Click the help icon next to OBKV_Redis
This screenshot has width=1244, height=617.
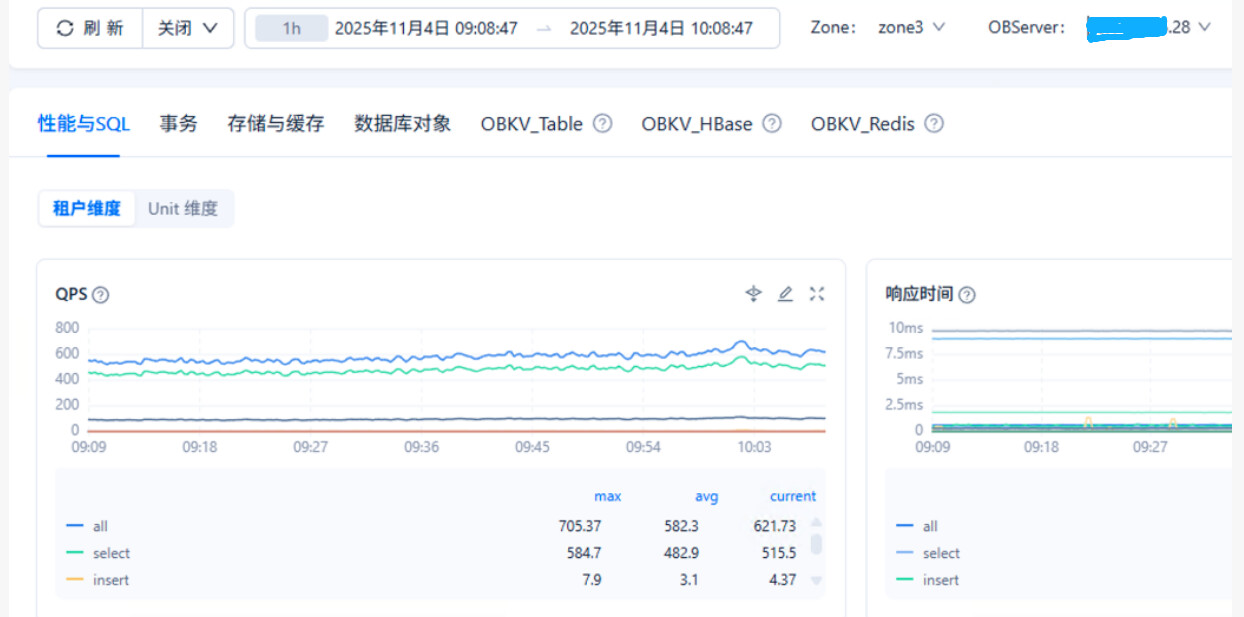click(x=934, y=124)
